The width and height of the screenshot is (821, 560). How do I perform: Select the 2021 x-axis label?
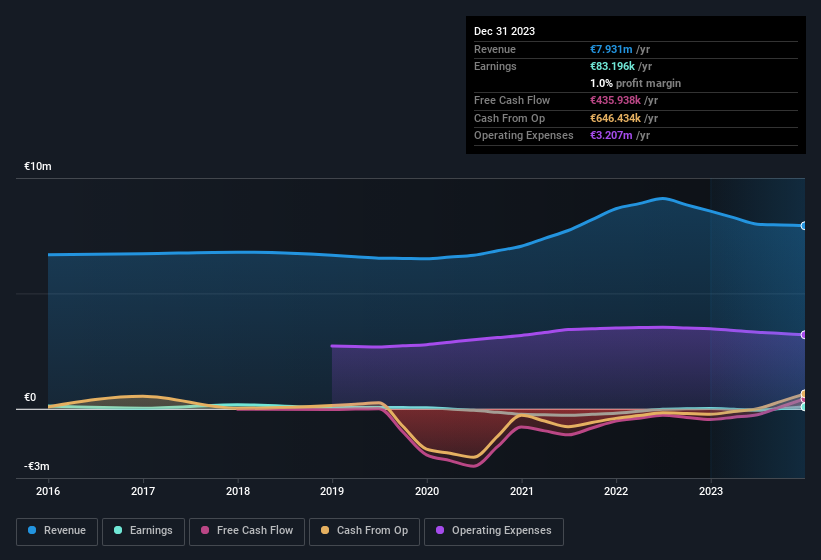point(522,491)
